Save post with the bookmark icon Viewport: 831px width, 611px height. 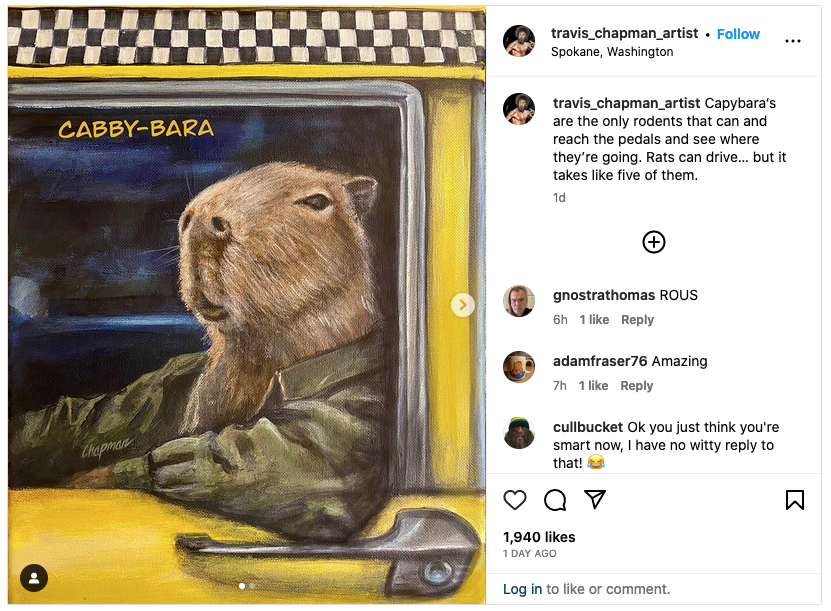click(x=795, y=500)
